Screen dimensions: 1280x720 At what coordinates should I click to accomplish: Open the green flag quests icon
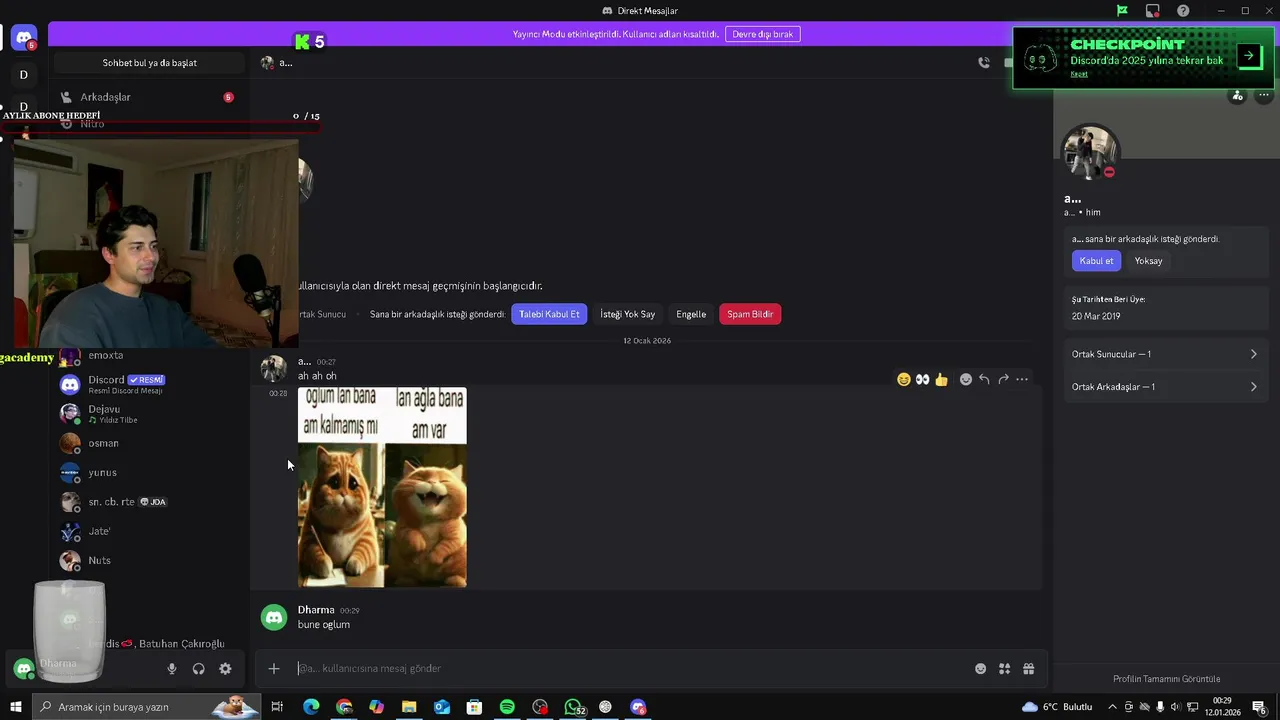click(1122, 11)
